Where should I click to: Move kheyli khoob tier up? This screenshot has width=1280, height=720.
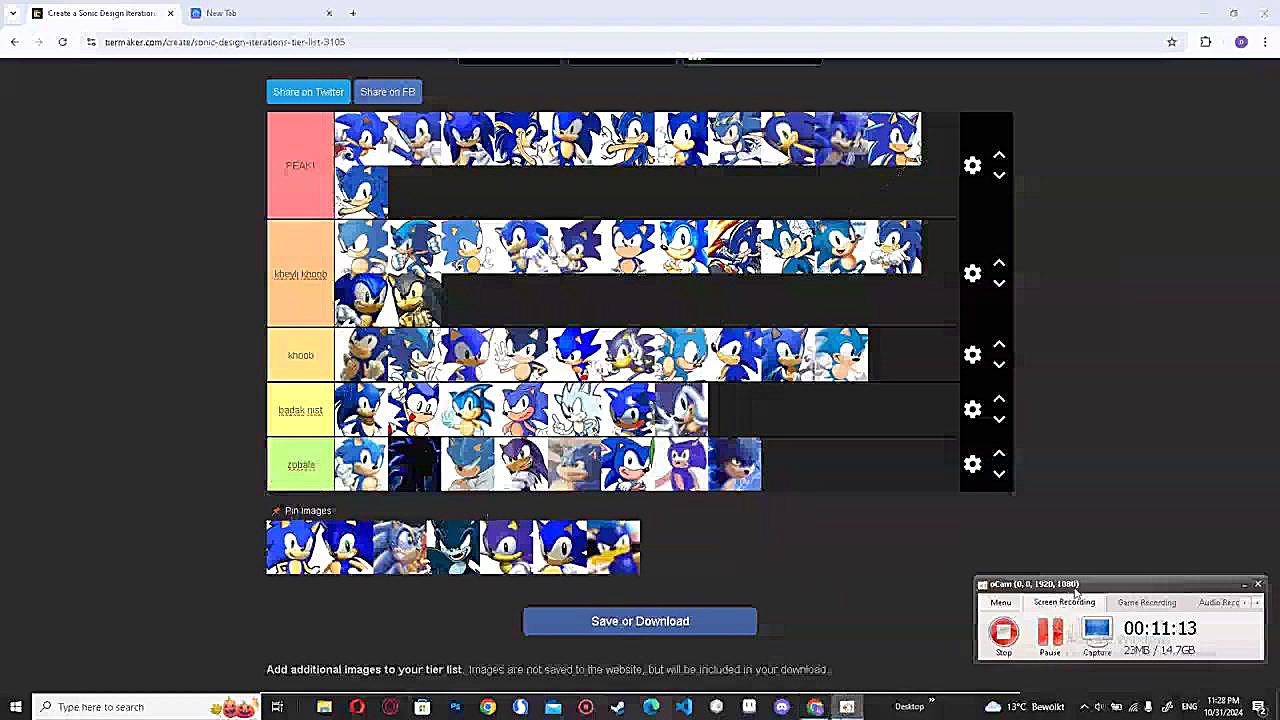click(999, 264)
